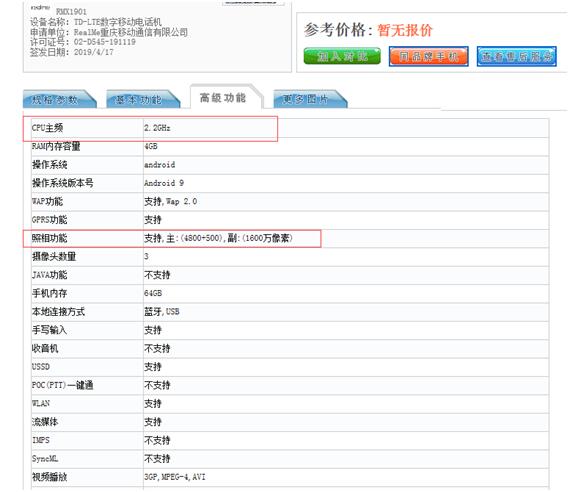
Task: Click the CPU主频 row label
Action: tap(48, 128)
